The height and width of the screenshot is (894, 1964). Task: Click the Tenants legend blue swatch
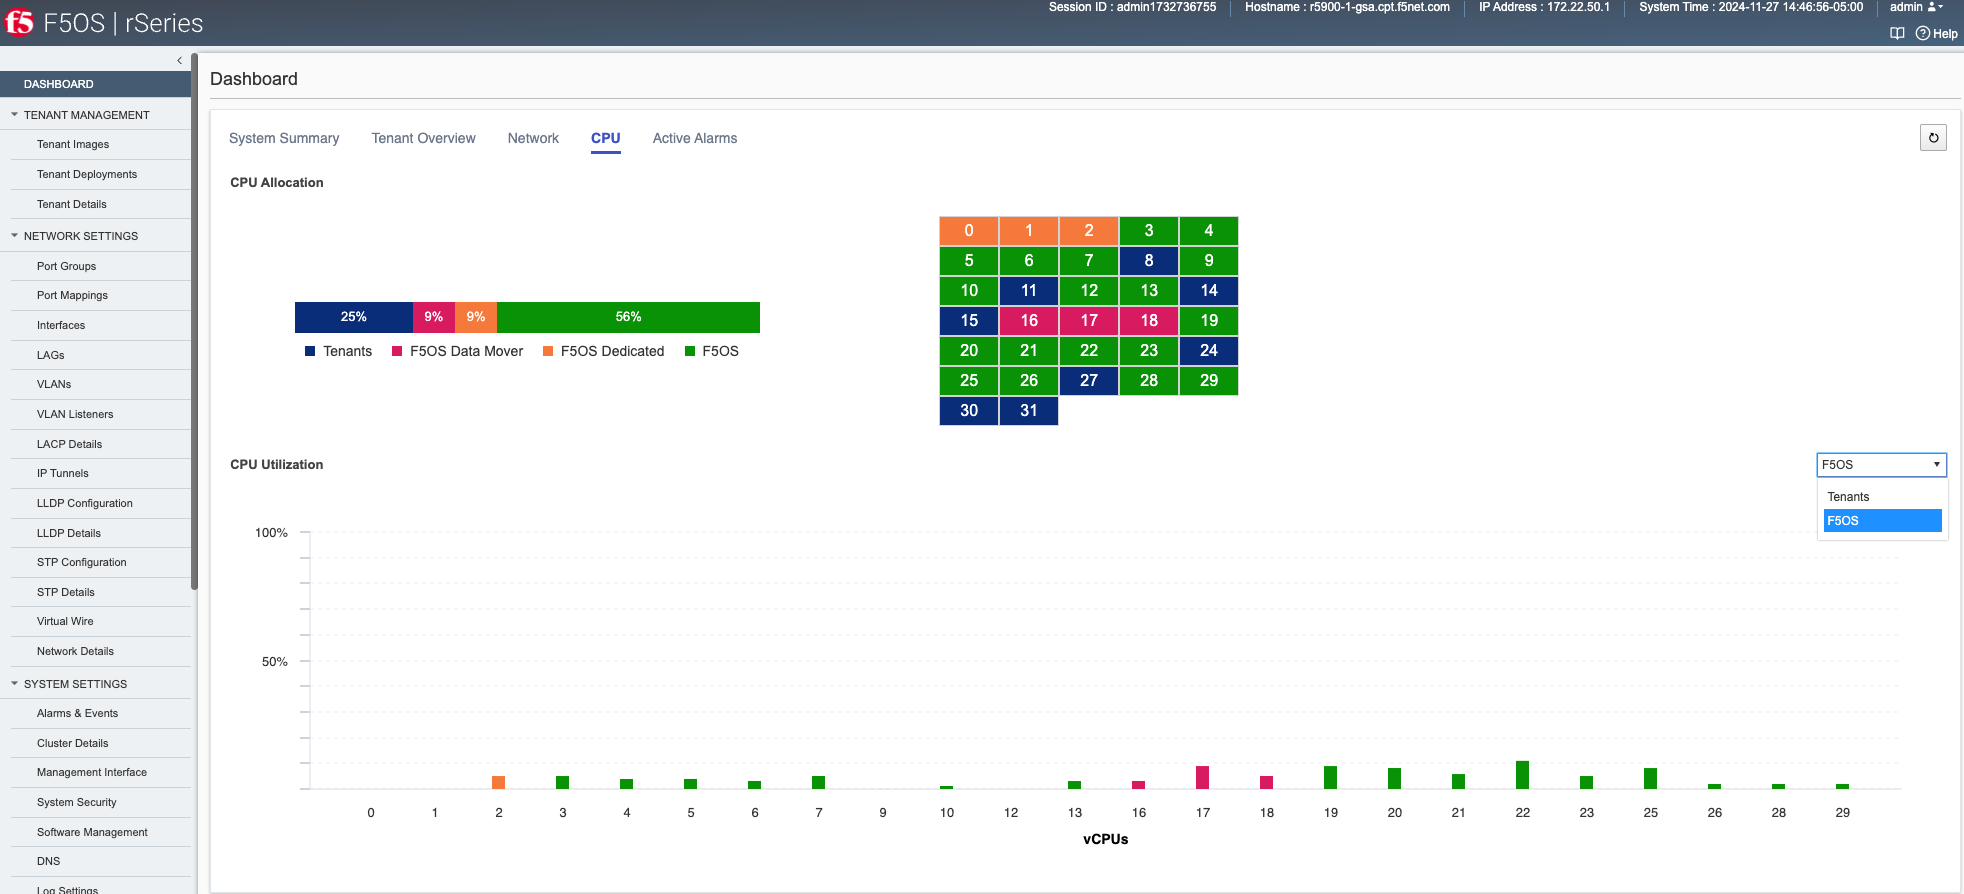310,351
